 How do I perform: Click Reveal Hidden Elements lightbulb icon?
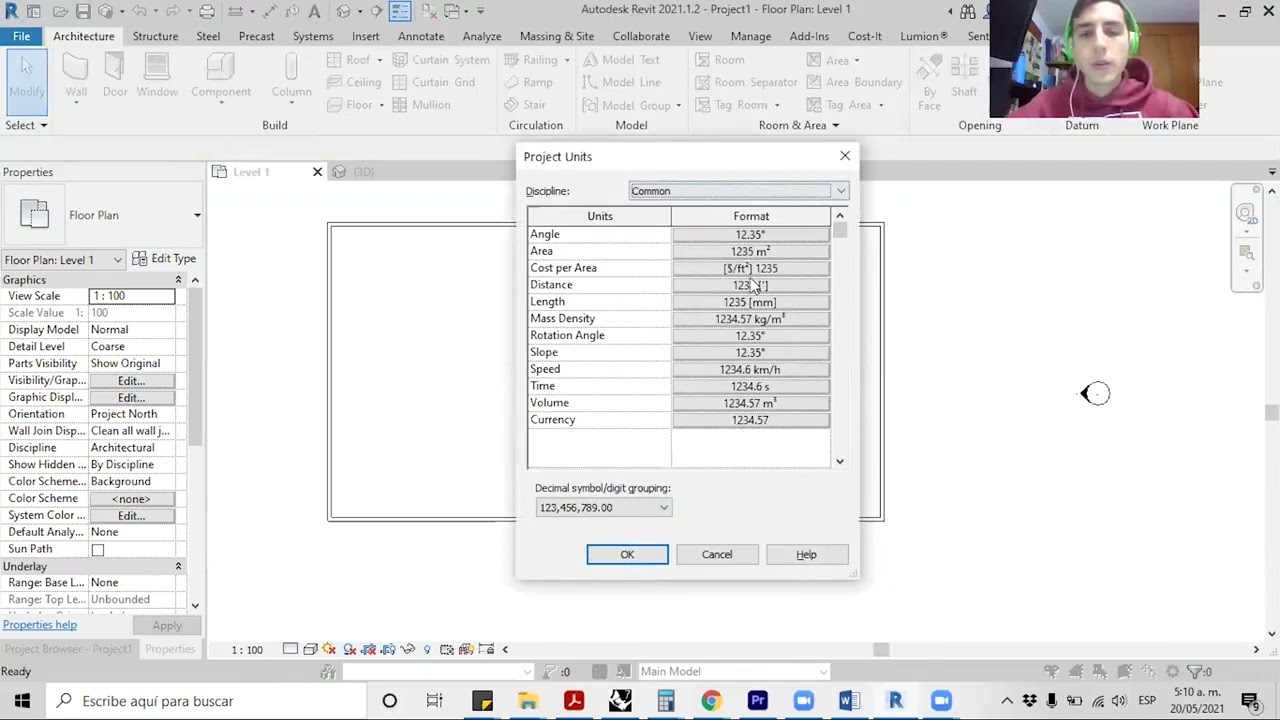pyautogui.click(x=427, y=649)
